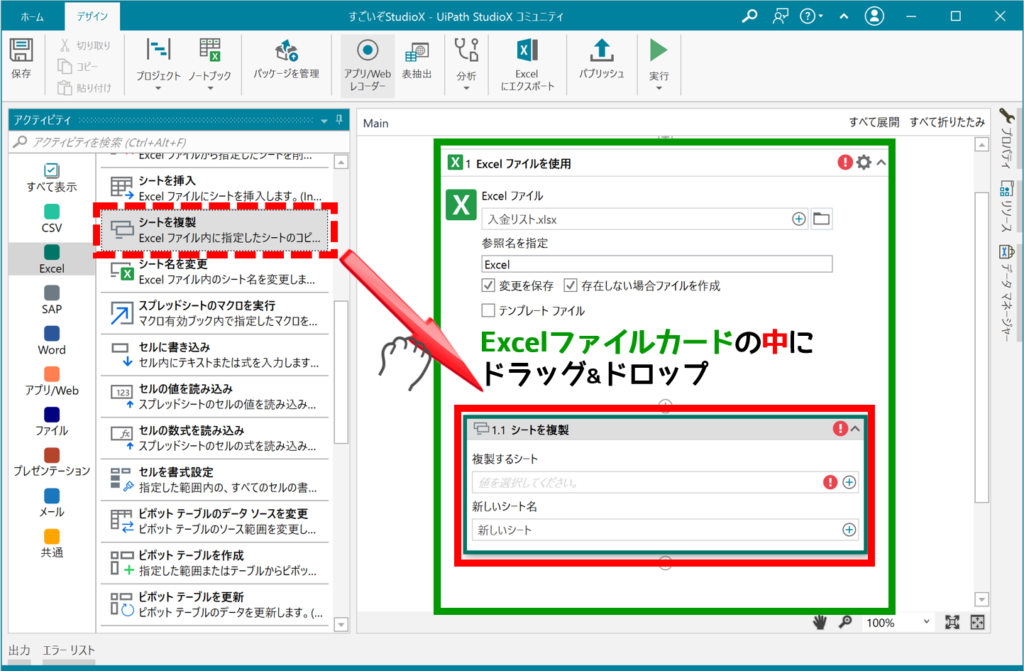Open Manage Packages (パッケージを管理)

(286, 59)
